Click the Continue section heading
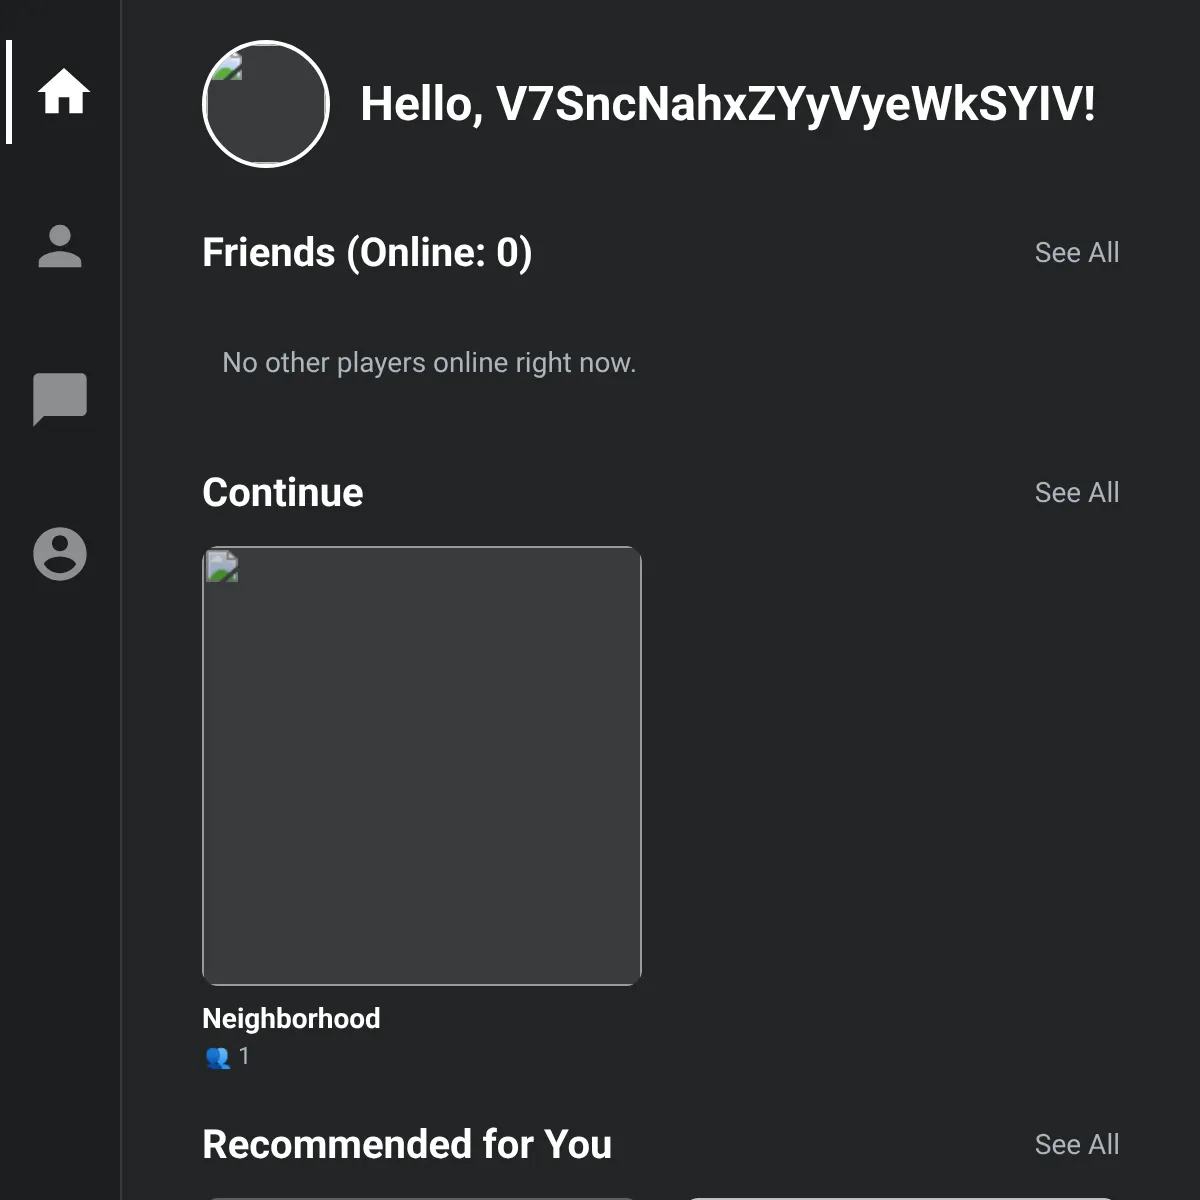 pyautogui.click(x=283, y=492)
